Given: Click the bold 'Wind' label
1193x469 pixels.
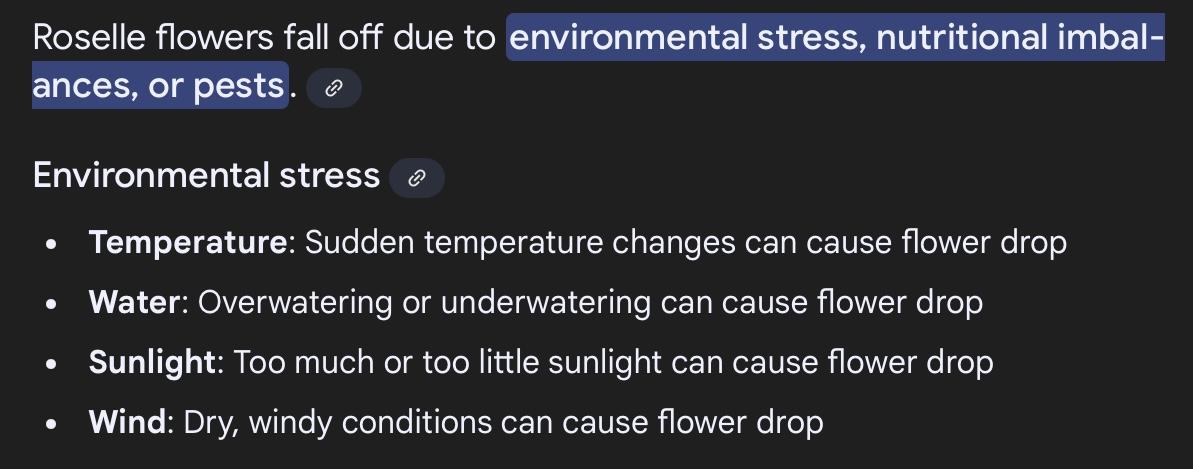Looking at the screenshot, I should [126, 422].
